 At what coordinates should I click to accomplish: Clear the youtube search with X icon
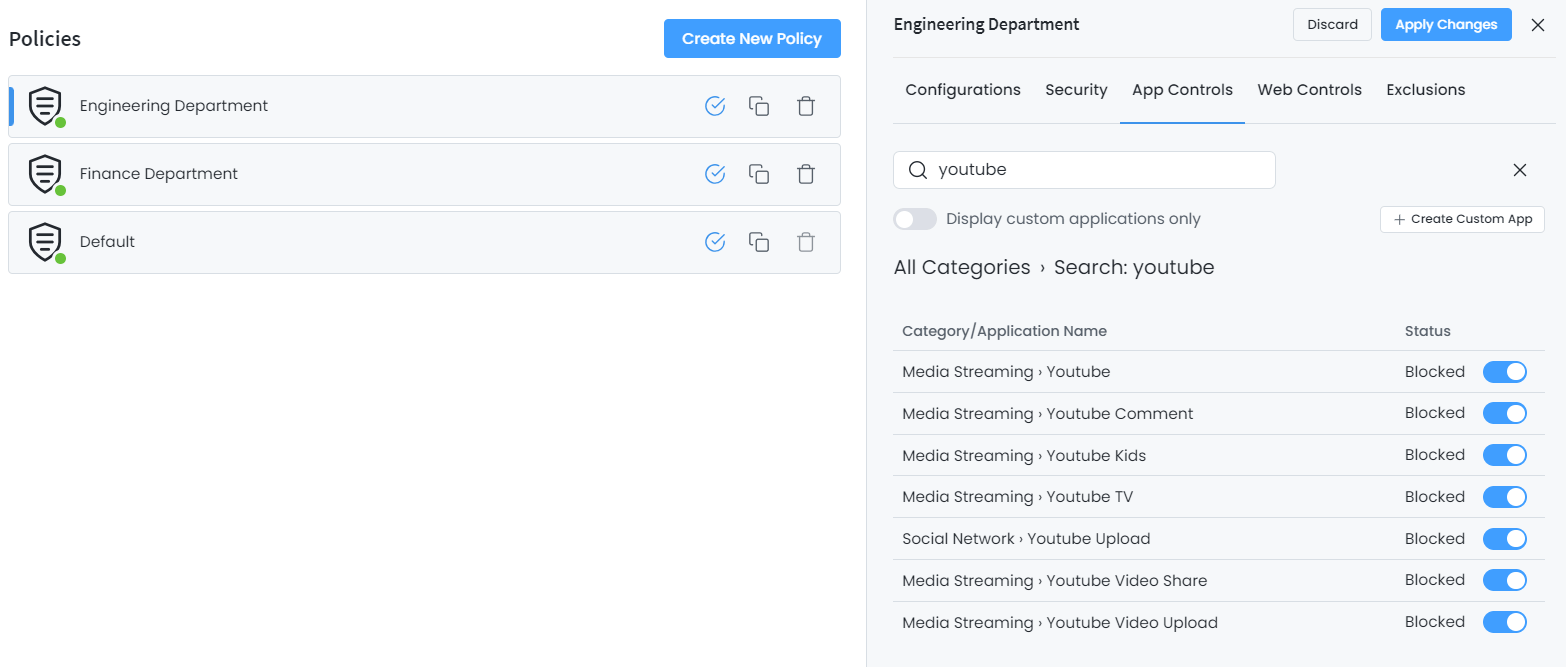click(x=1520, y=170)
